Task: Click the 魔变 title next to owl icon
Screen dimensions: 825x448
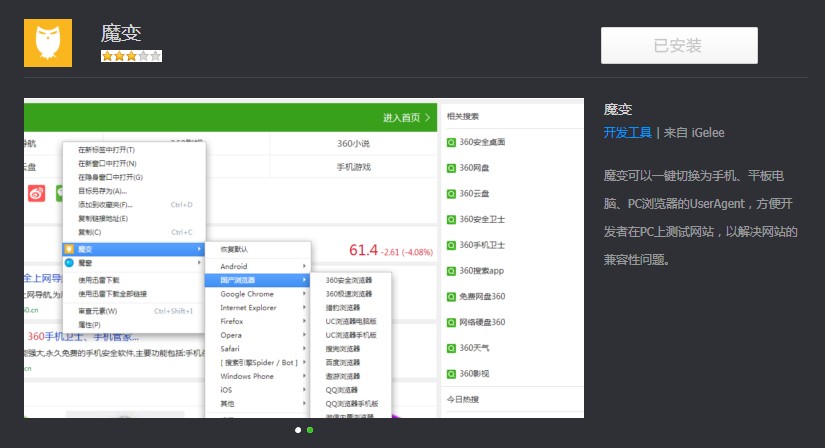Action: click(x=121, y=34)
